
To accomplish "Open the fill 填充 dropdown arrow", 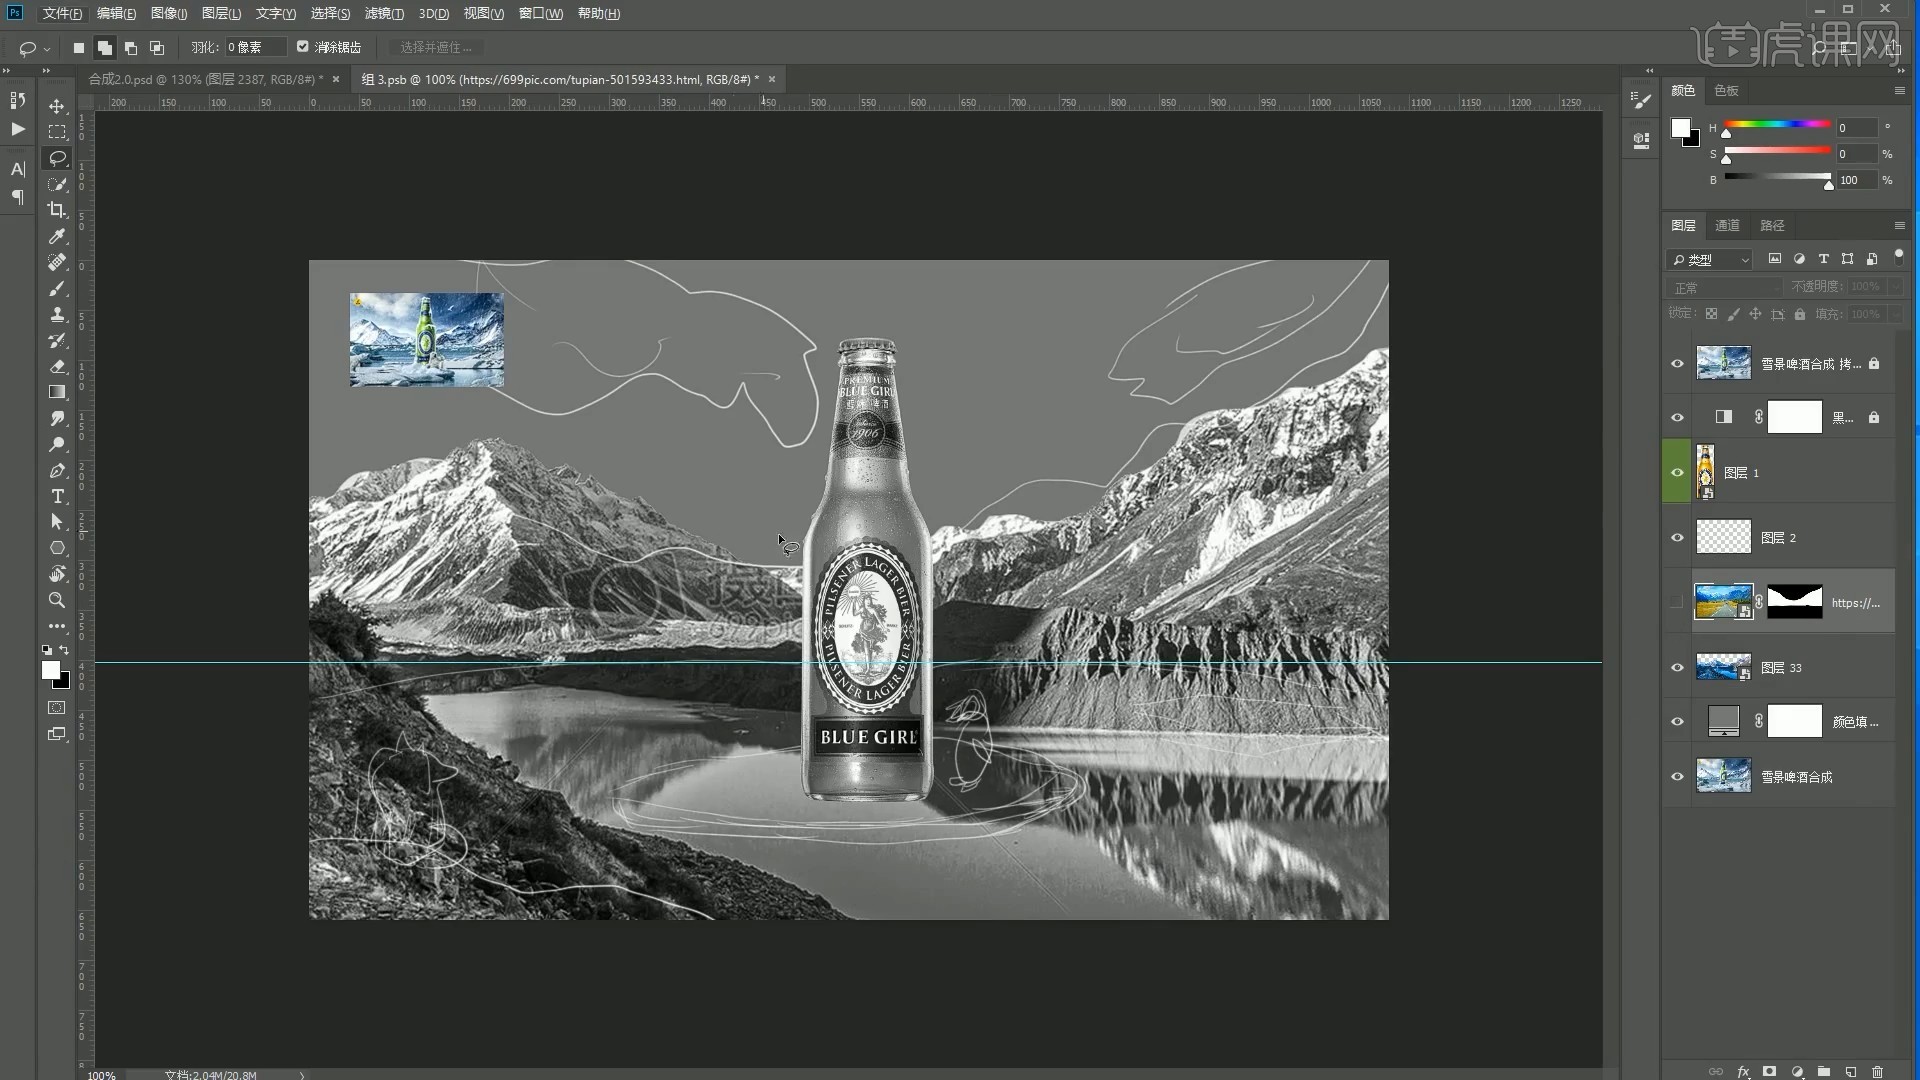I will coord(1894,314).
